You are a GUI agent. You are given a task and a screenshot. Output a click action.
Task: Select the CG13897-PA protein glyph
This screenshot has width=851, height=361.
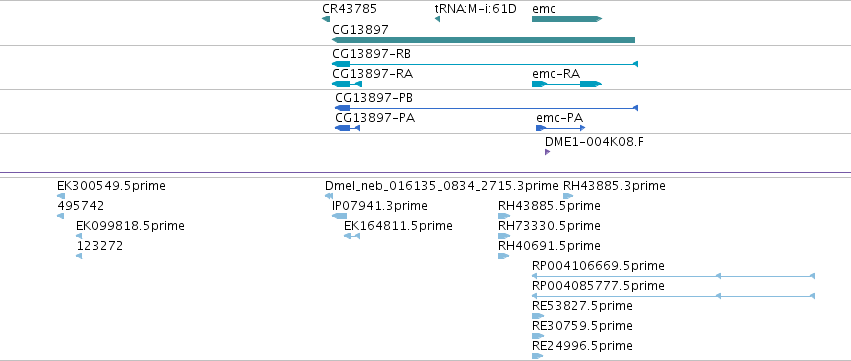347,128
